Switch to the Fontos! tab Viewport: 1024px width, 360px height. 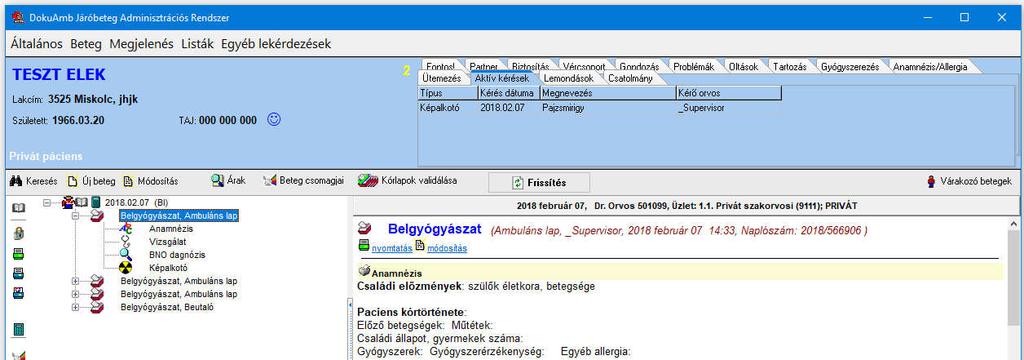[440, 67]
